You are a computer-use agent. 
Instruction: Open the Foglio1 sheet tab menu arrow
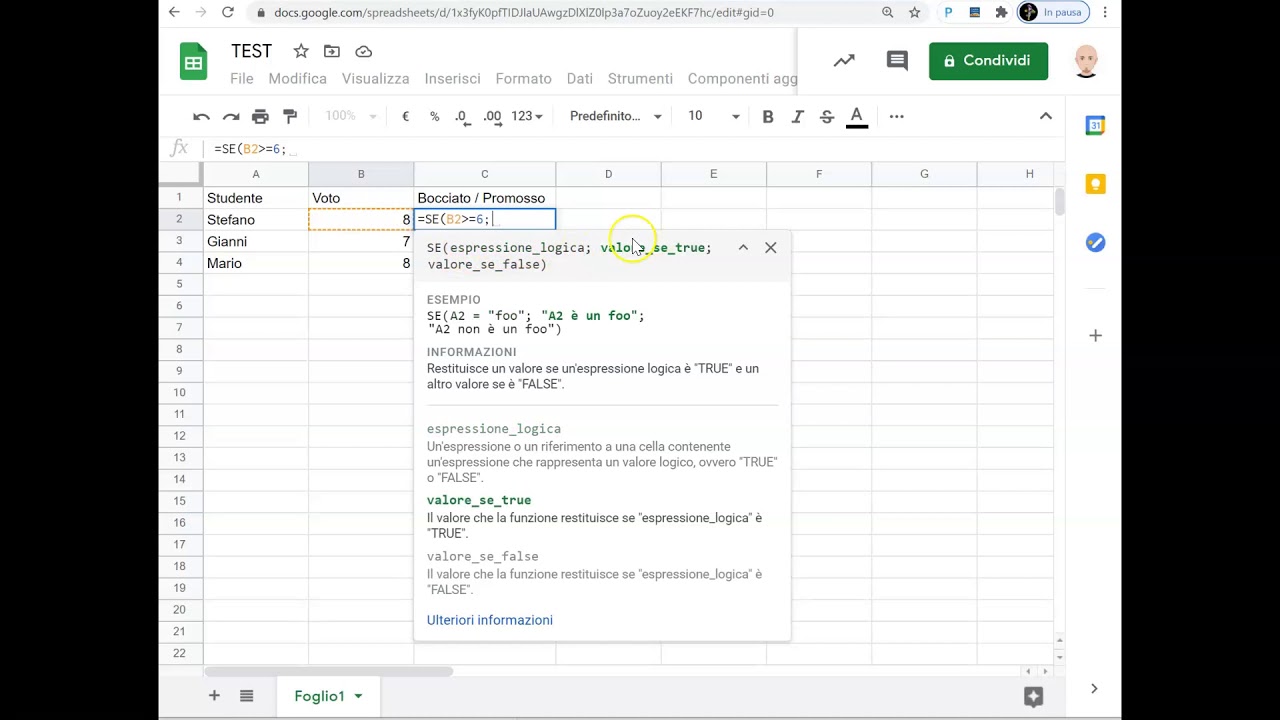point(358,696)
